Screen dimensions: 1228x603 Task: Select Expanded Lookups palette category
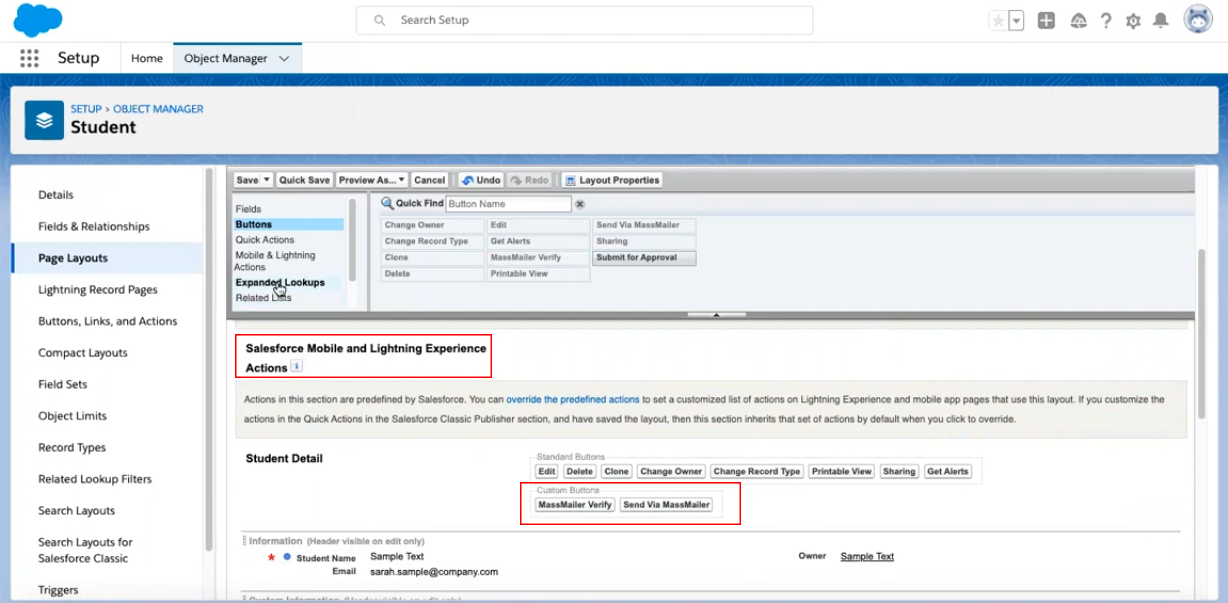280,283
